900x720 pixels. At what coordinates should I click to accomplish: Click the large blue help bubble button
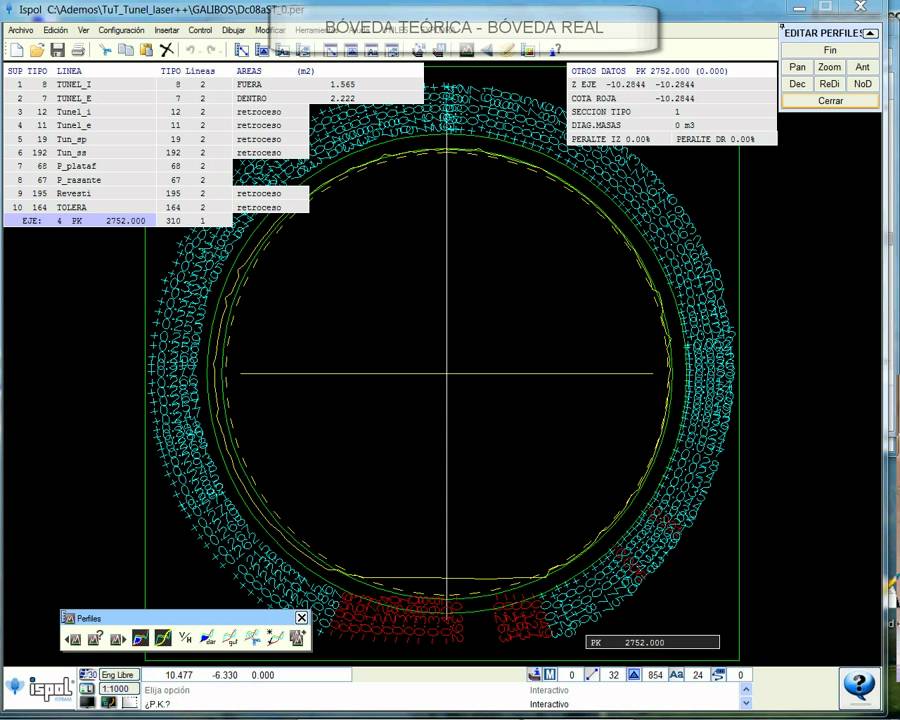(859, 687)
